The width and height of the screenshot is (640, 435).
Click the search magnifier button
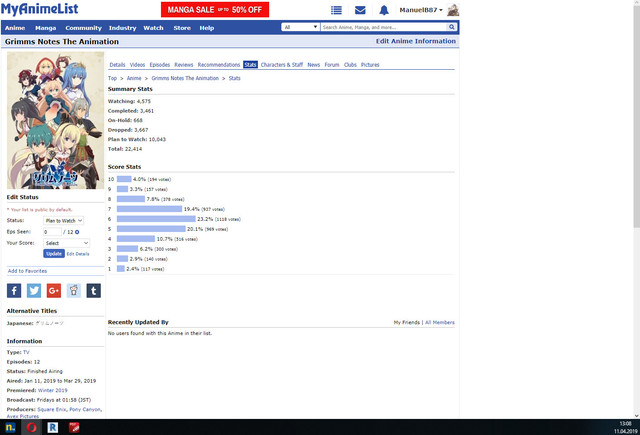451,27
